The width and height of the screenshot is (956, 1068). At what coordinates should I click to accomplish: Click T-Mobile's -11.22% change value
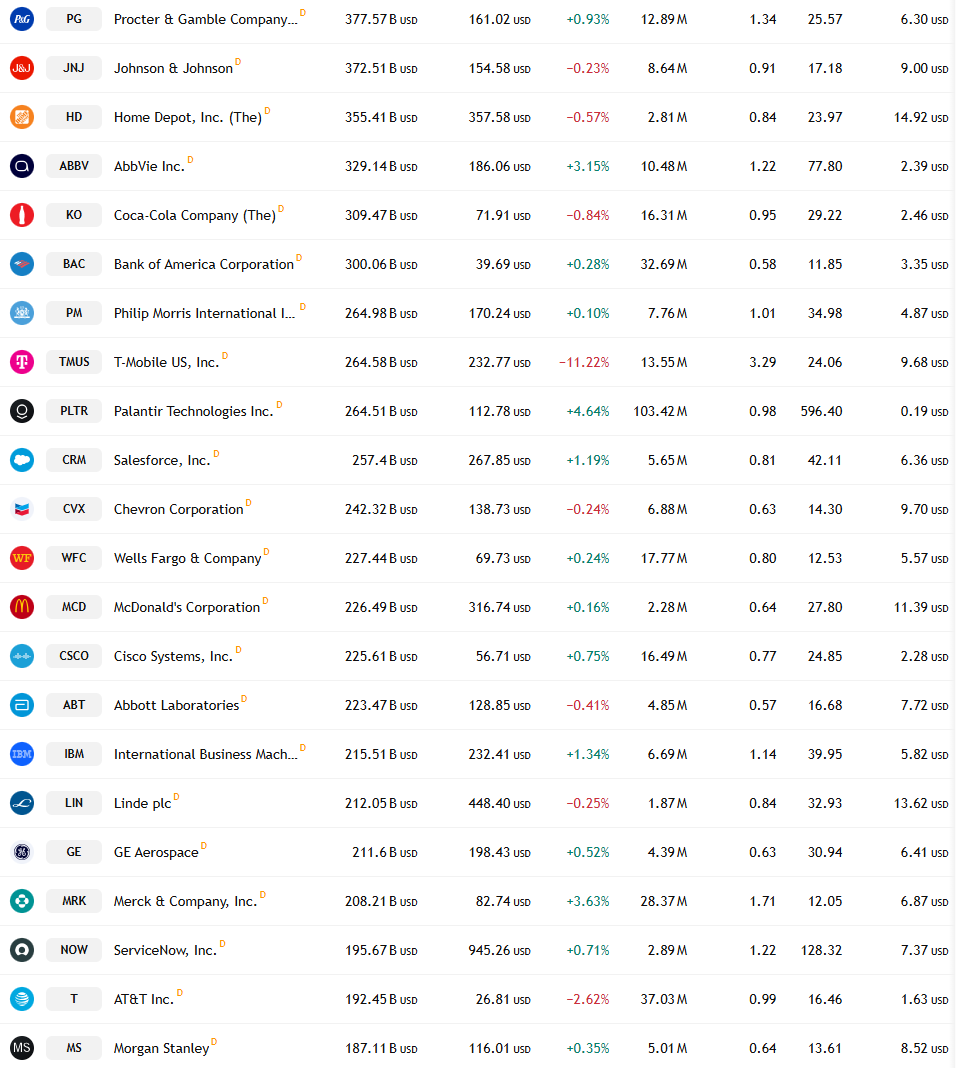point(584,362)
